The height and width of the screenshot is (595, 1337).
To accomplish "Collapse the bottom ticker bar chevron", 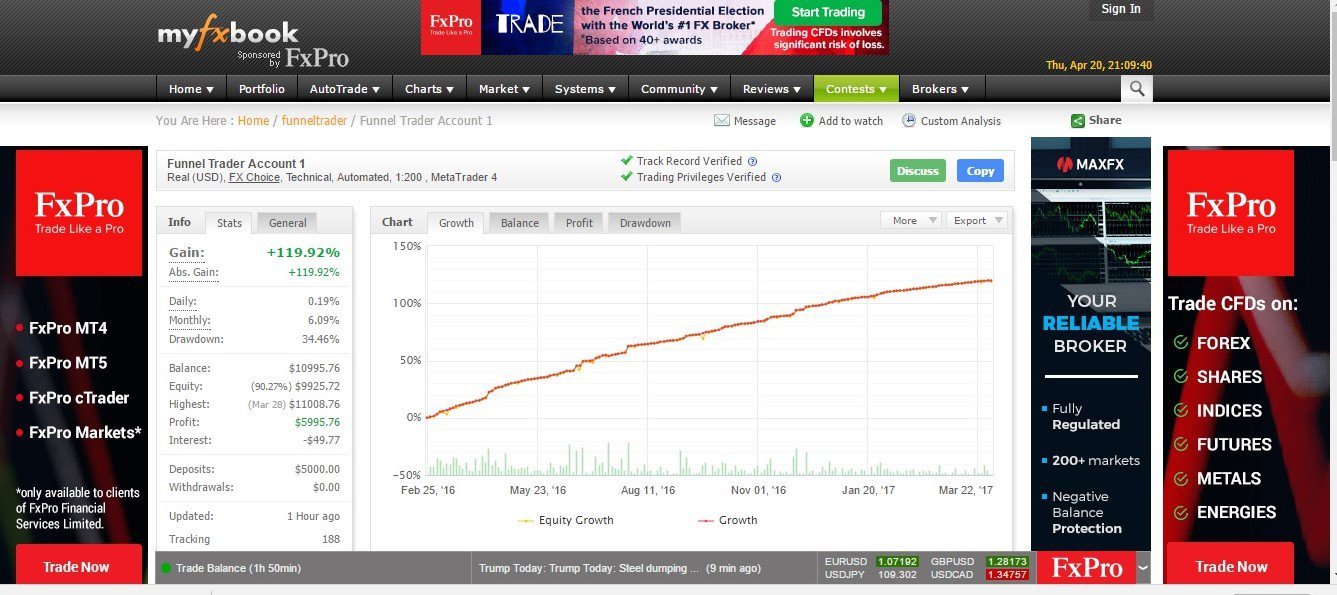I will pyautogui.click(x=1144, y=568).
